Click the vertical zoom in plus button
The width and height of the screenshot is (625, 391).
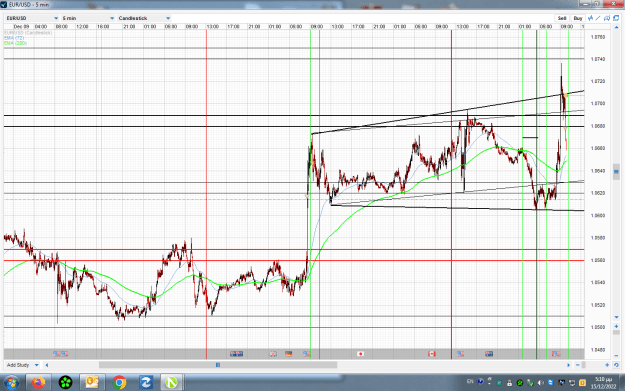[x=616, y=326]
